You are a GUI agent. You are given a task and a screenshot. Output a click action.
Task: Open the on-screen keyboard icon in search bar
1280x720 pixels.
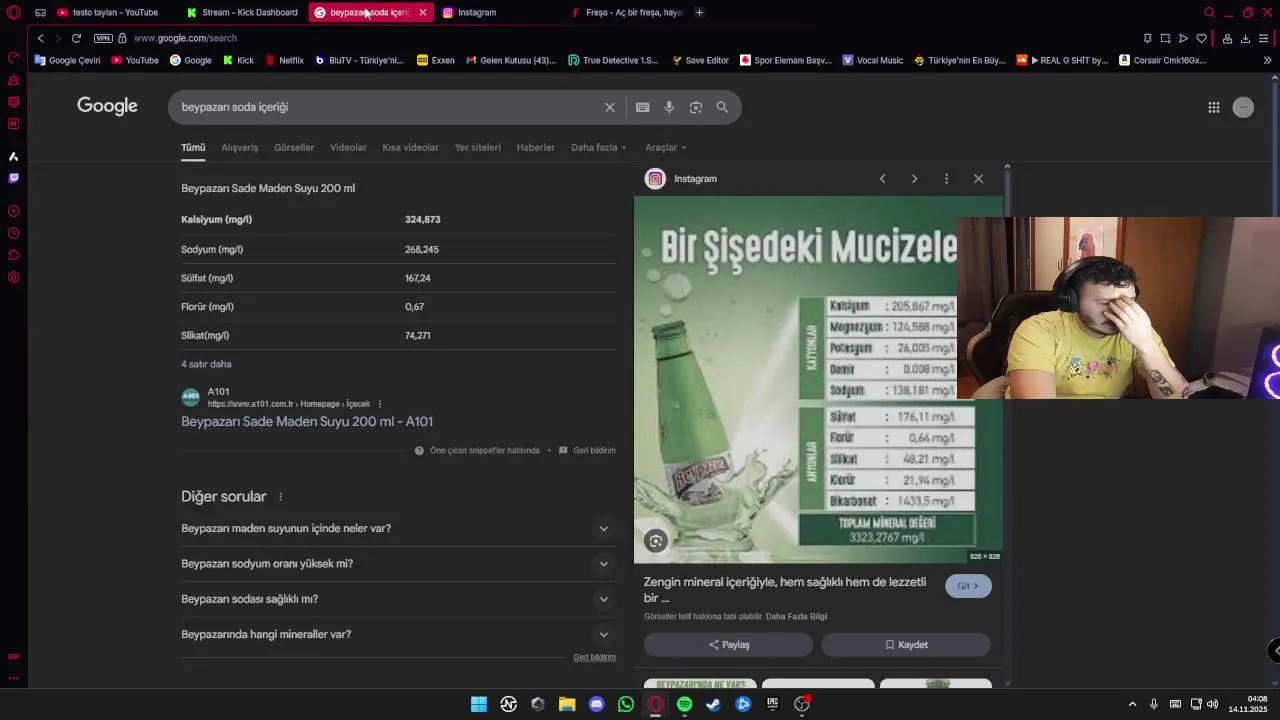click(x=642, y=107)
